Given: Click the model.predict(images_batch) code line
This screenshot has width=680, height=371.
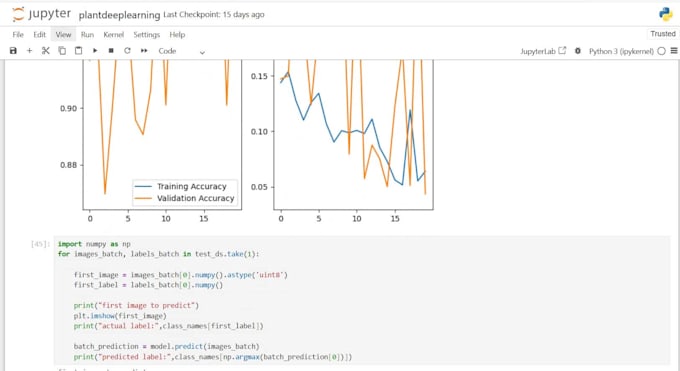Looking at the screenshot, I should [x=167, y=346].
